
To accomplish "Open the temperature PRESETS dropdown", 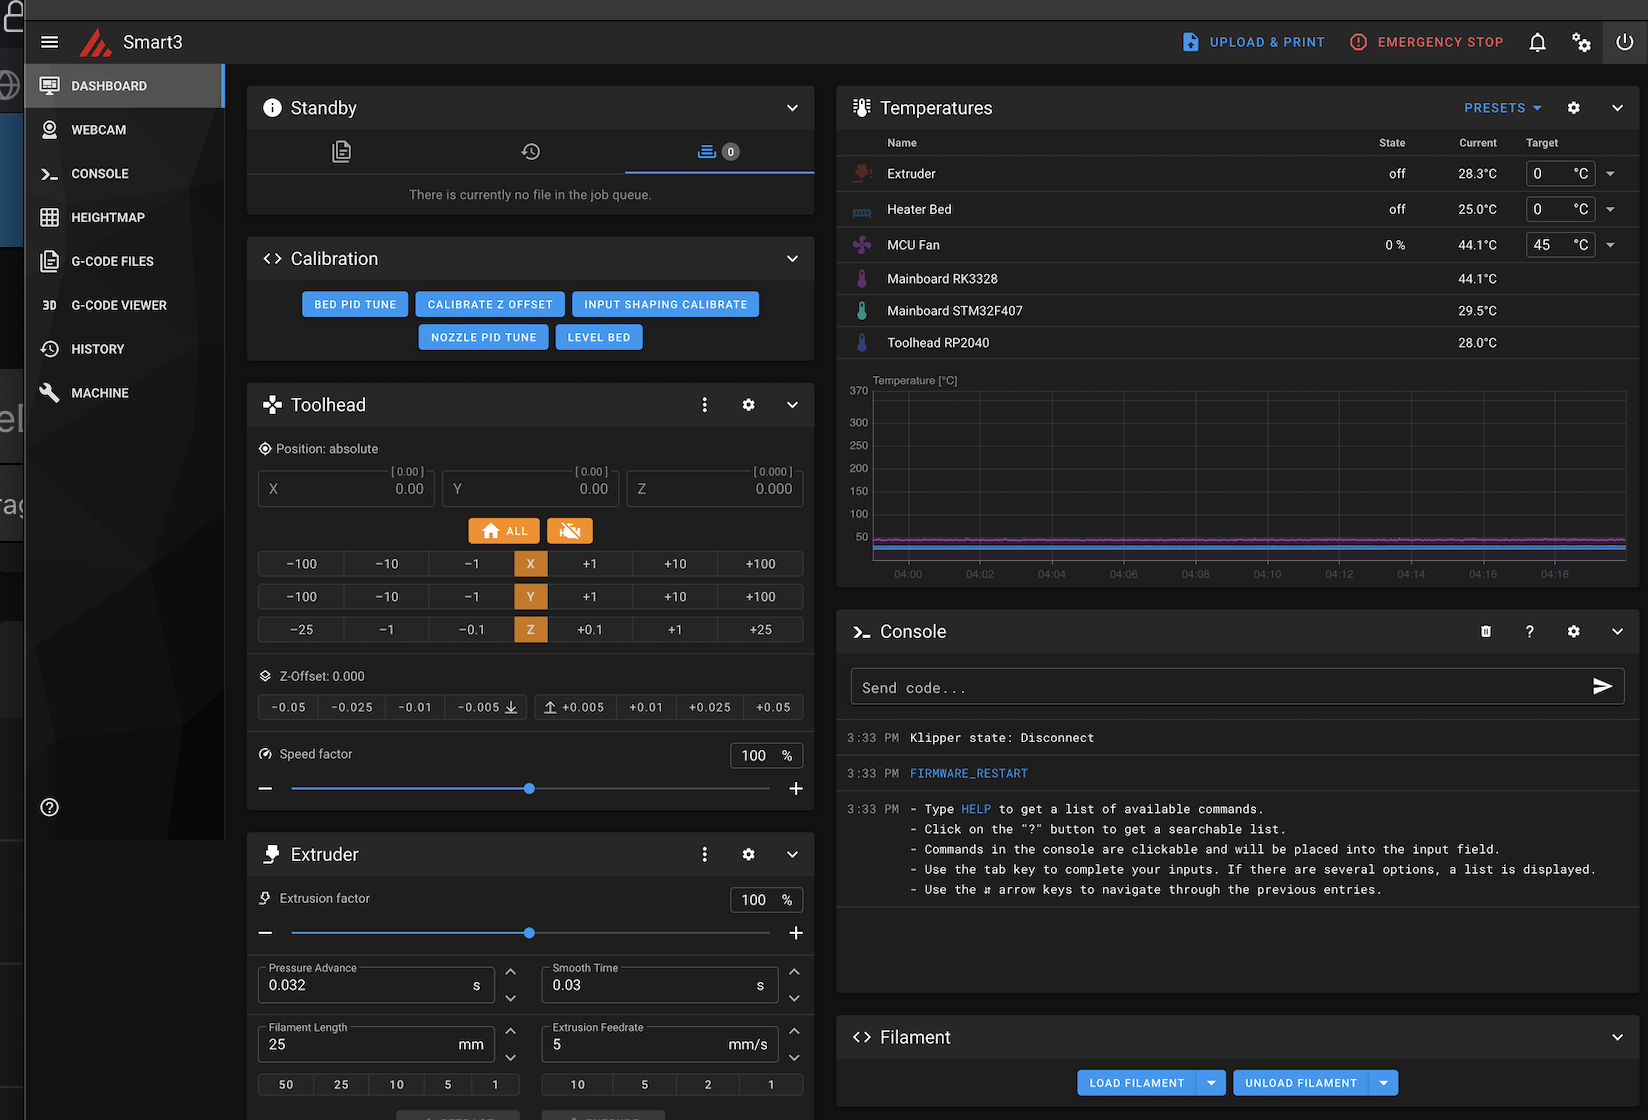I will click(1503, 108).
